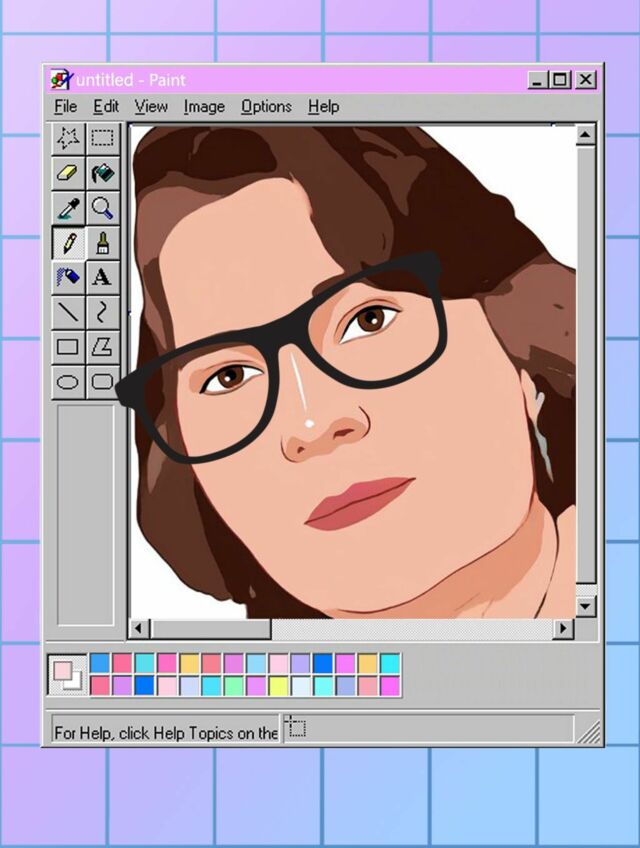The image size is (640, 848).
Task: Activate the Pick Color eyedropper tool
Action: coord(68,208)
